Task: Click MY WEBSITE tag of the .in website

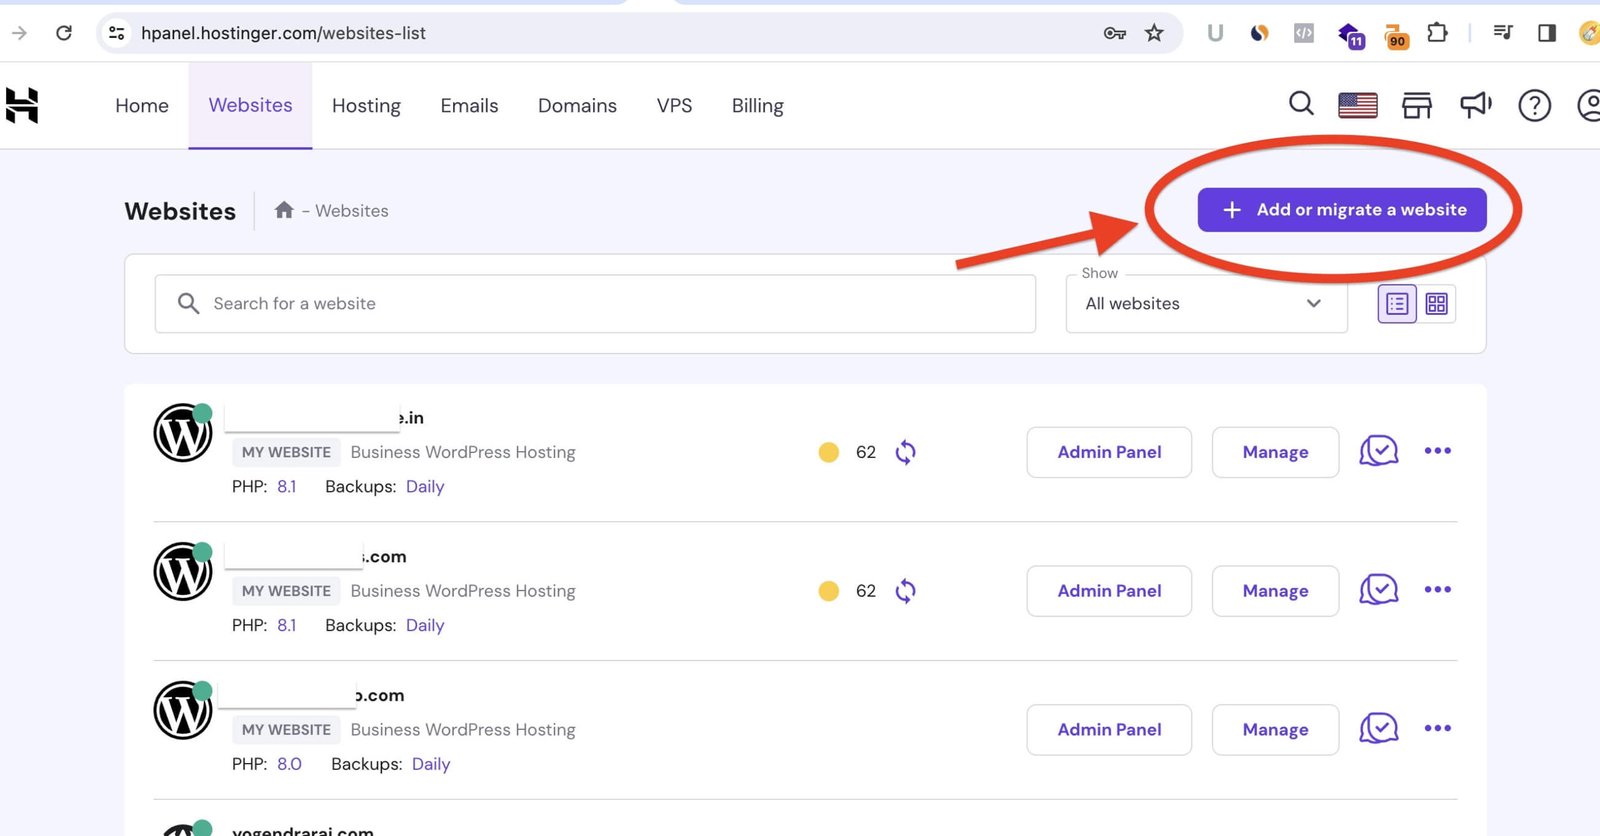Action: [x=286, y=452]
